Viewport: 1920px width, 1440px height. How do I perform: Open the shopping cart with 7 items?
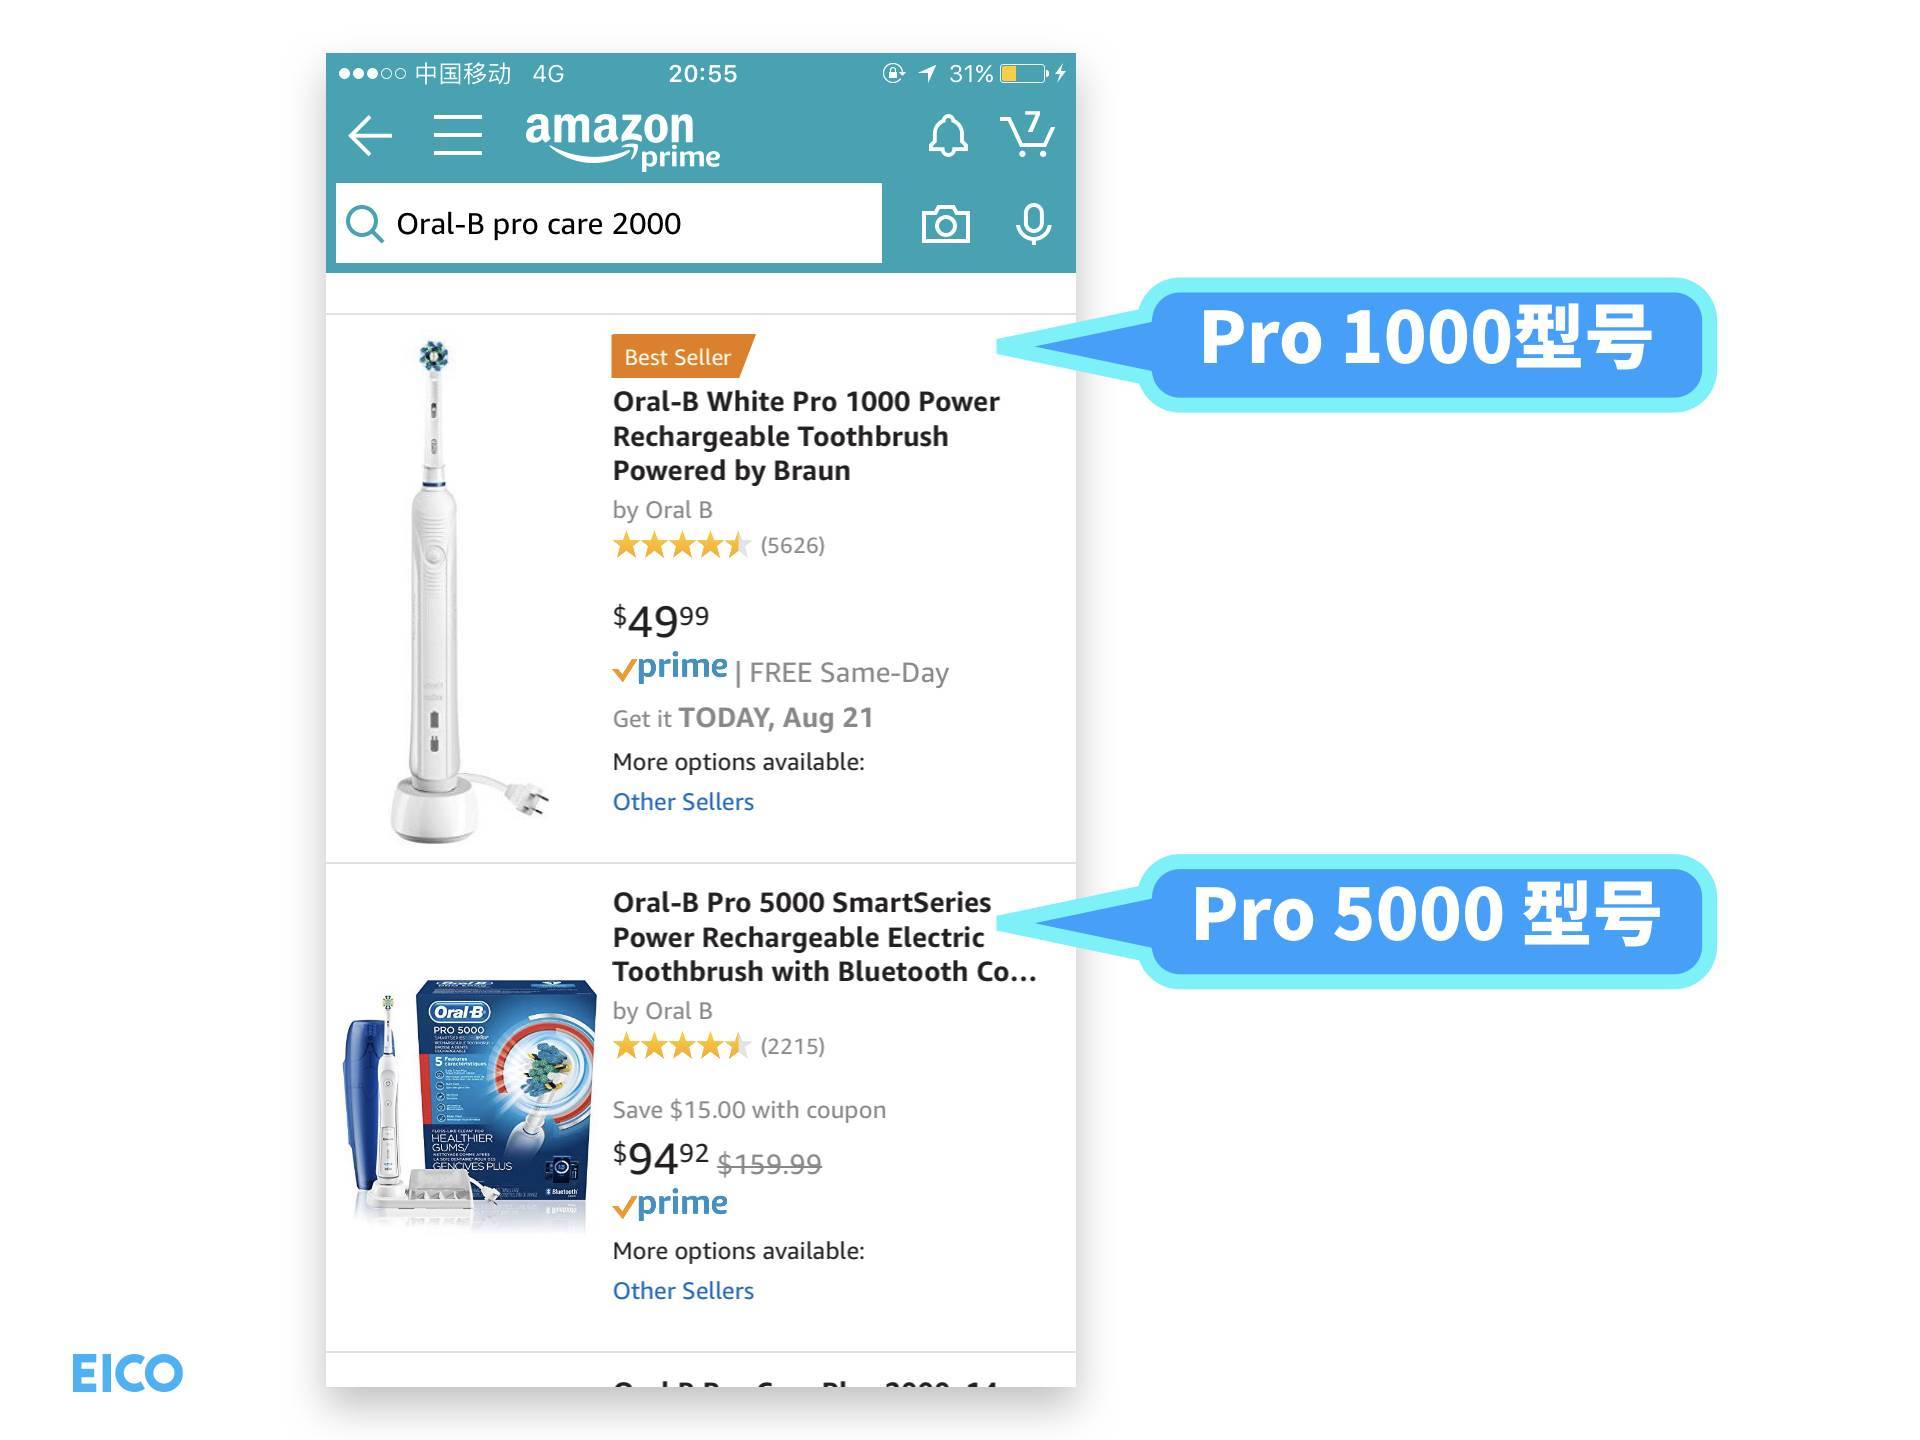1027,135
